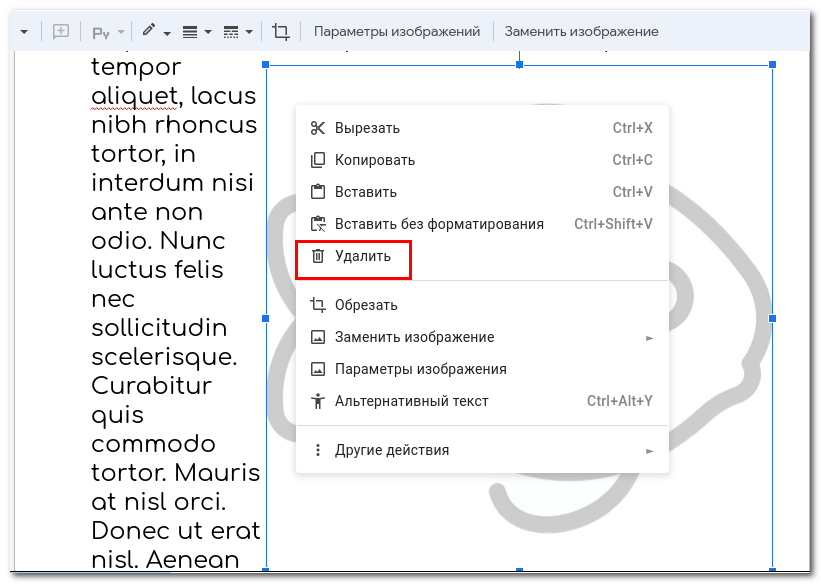821x584 pixels.
Task: Click the trash icon beside Удалить
Action: tap(318, 256)
